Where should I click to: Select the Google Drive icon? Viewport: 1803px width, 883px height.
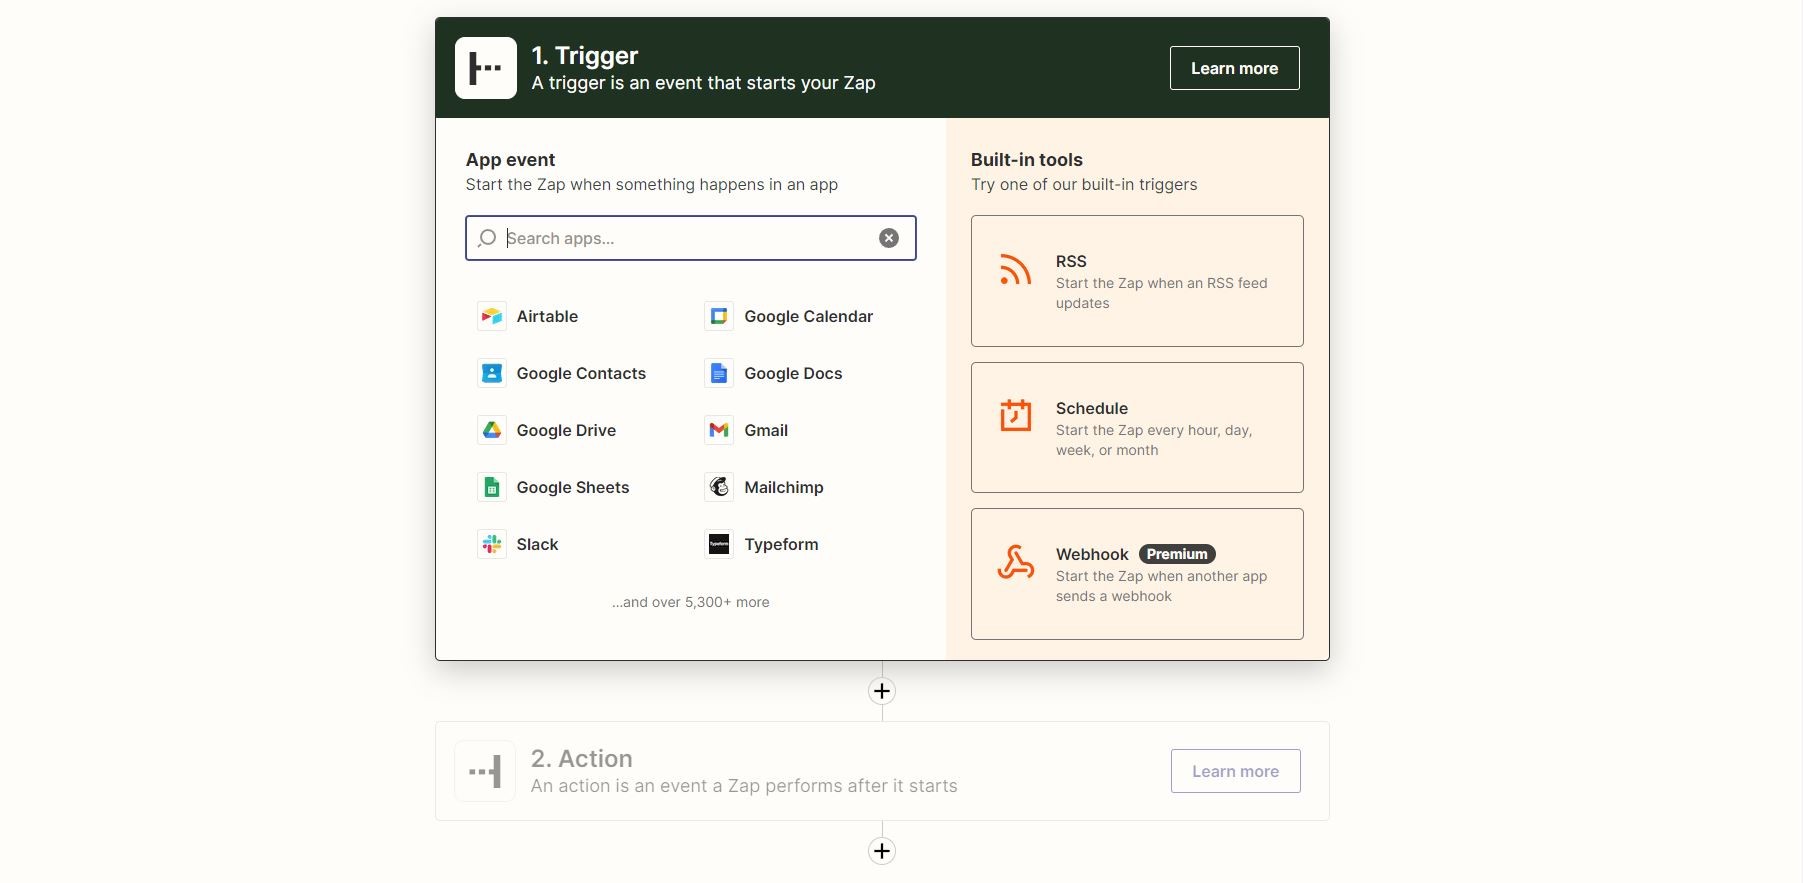(491, 430)
